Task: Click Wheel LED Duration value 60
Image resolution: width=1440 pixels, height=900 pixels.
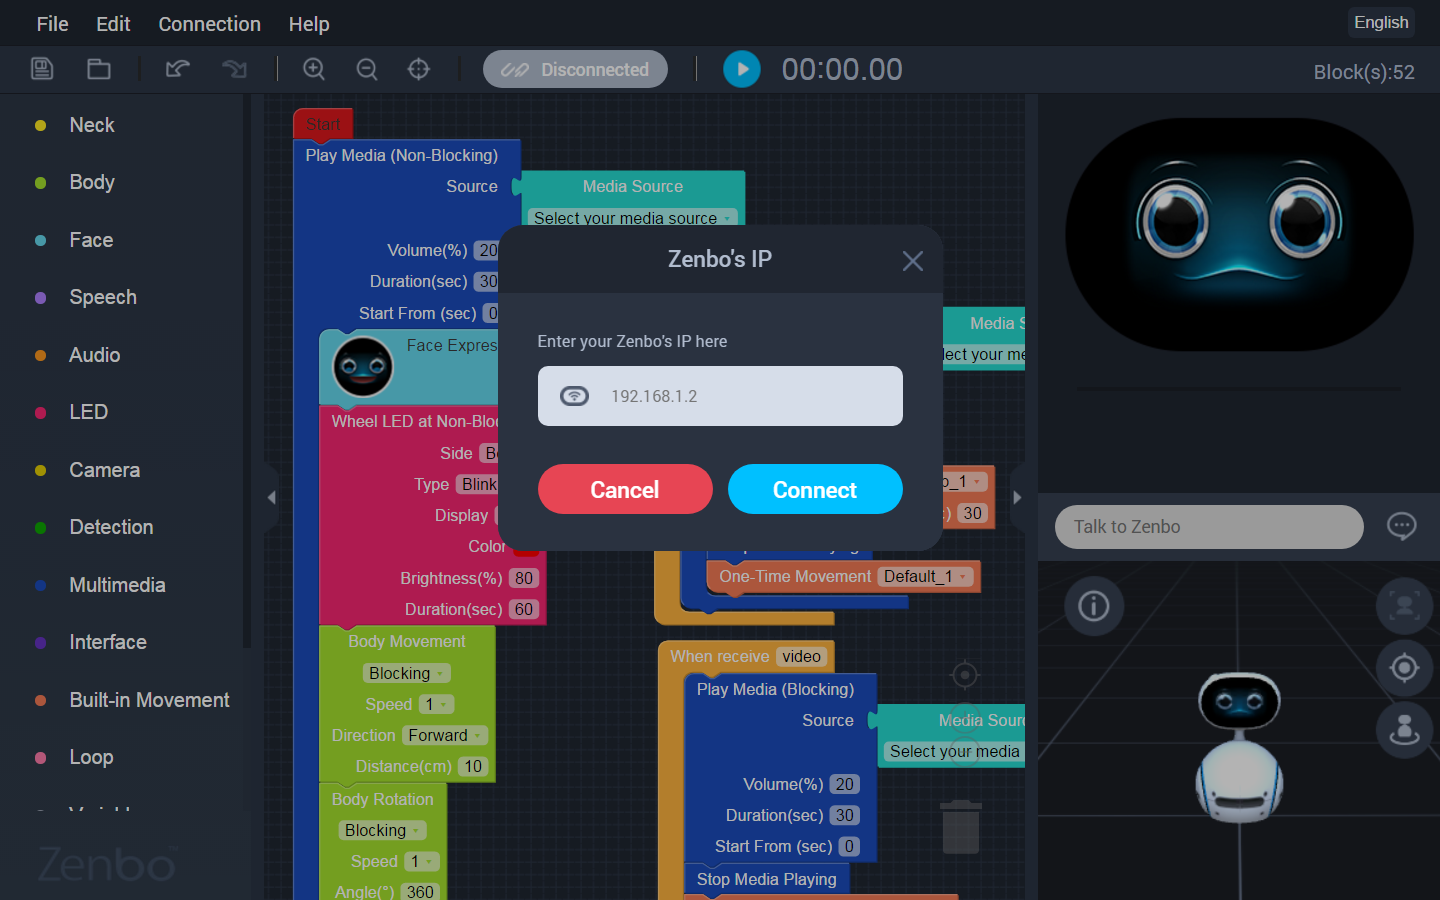Action: pos(524,609)
